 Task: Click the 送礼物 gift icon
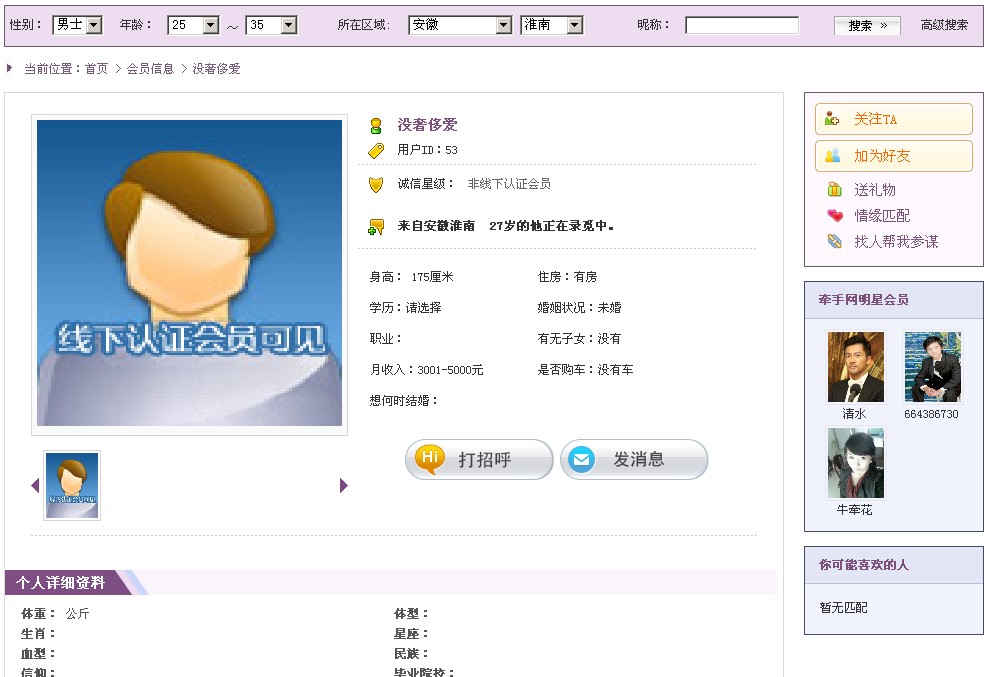(834, 190)
